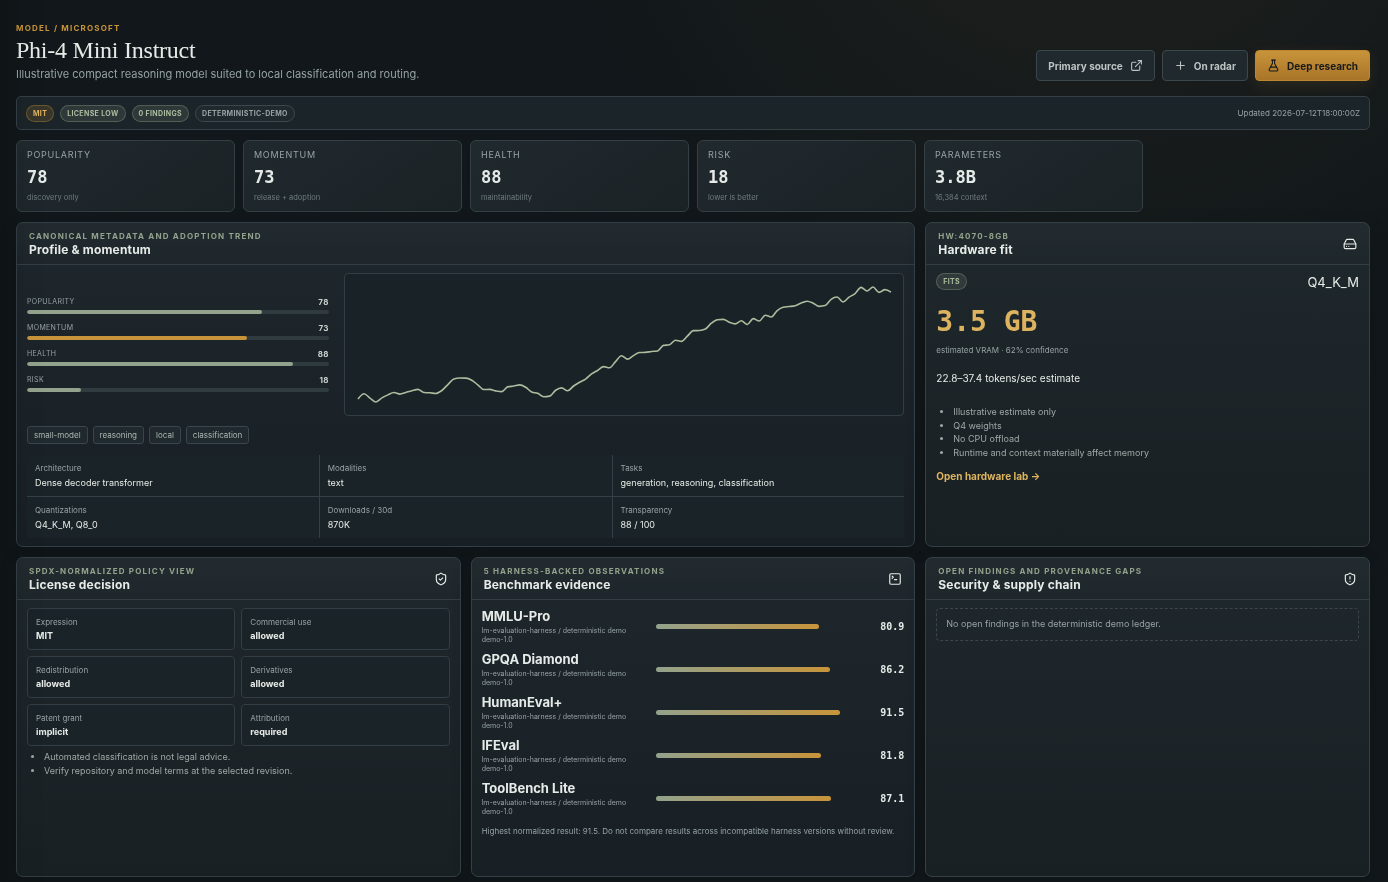Open the Primary source link
The image size is (1388, 882).
(x=1095, y=66)
